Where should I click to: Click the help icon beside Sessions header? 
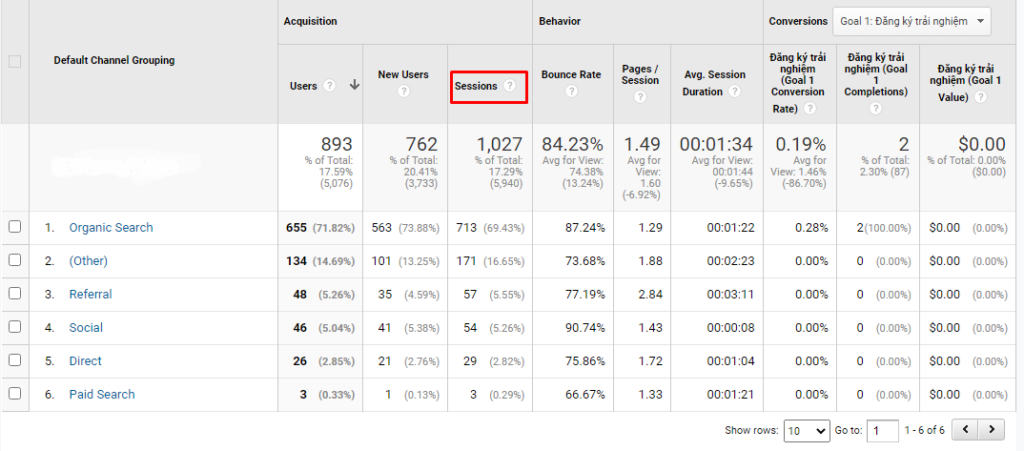click(510, 86)
